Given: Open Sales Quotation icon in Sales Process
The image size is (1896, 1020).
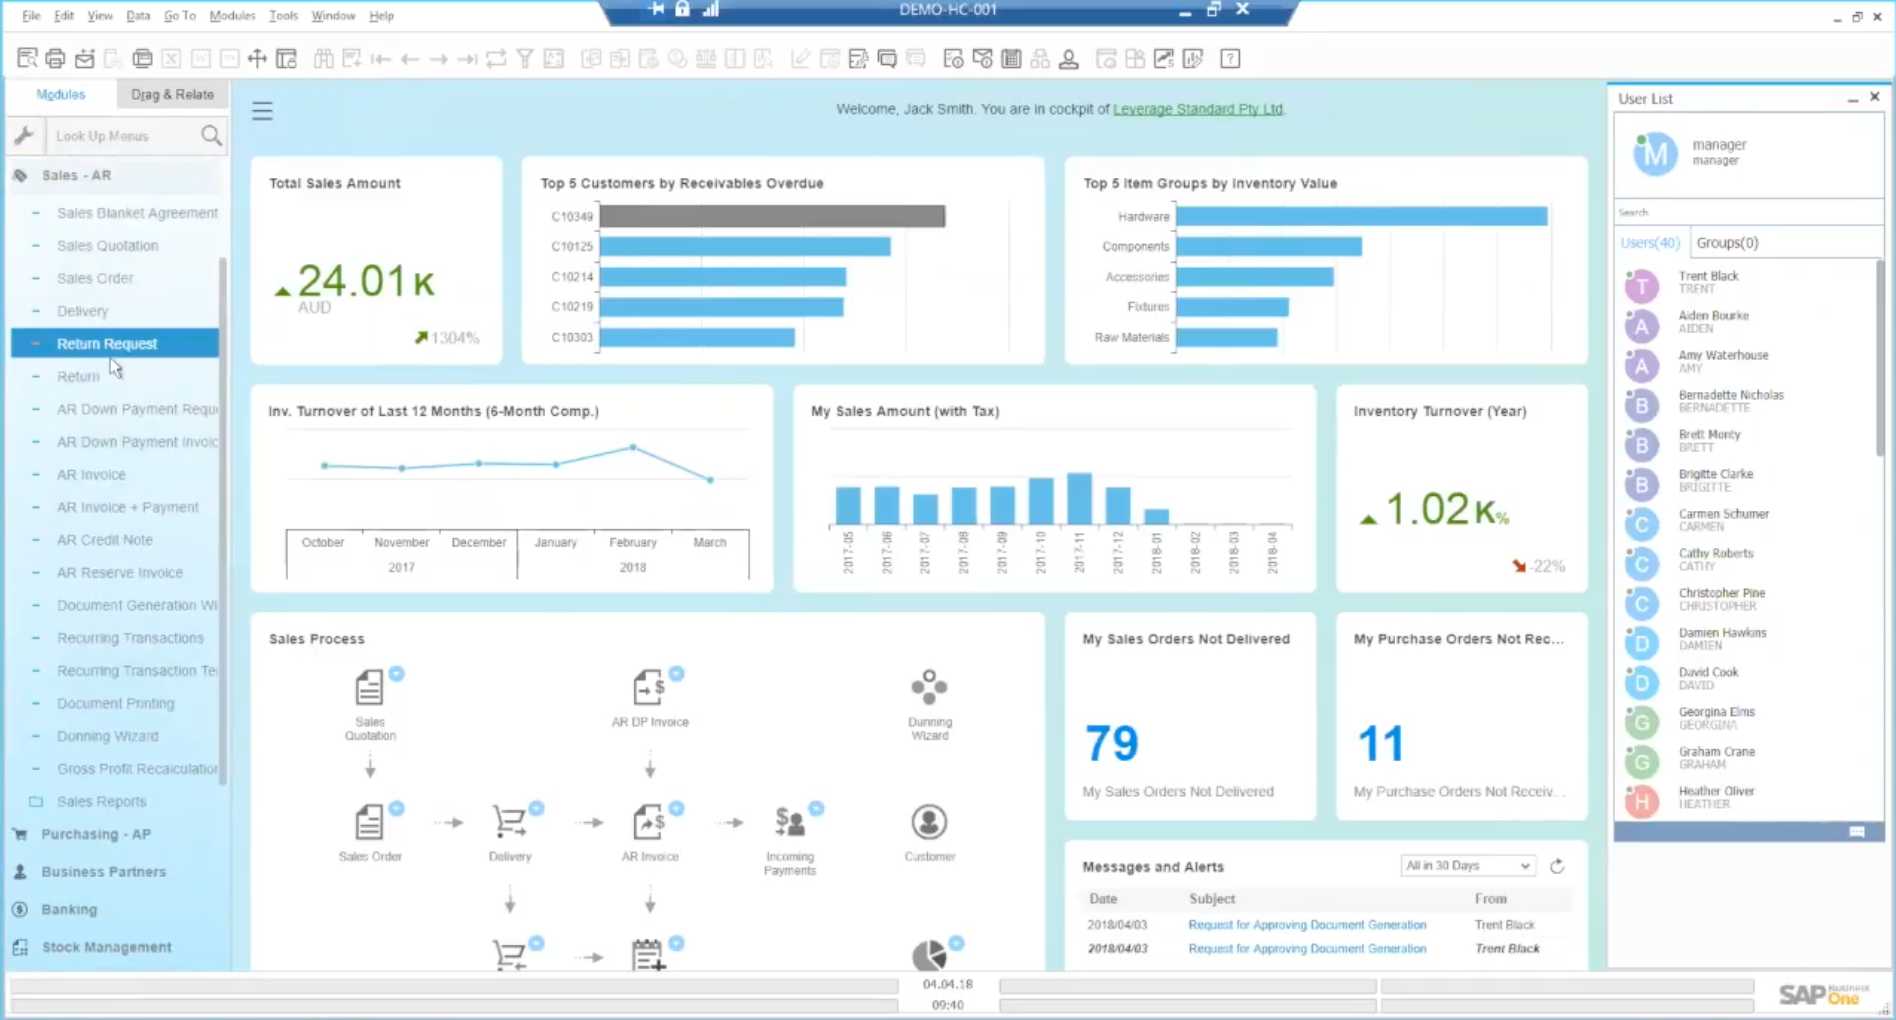Looking at the screenshot, I should pyautogui.click(x=369, y=688).
